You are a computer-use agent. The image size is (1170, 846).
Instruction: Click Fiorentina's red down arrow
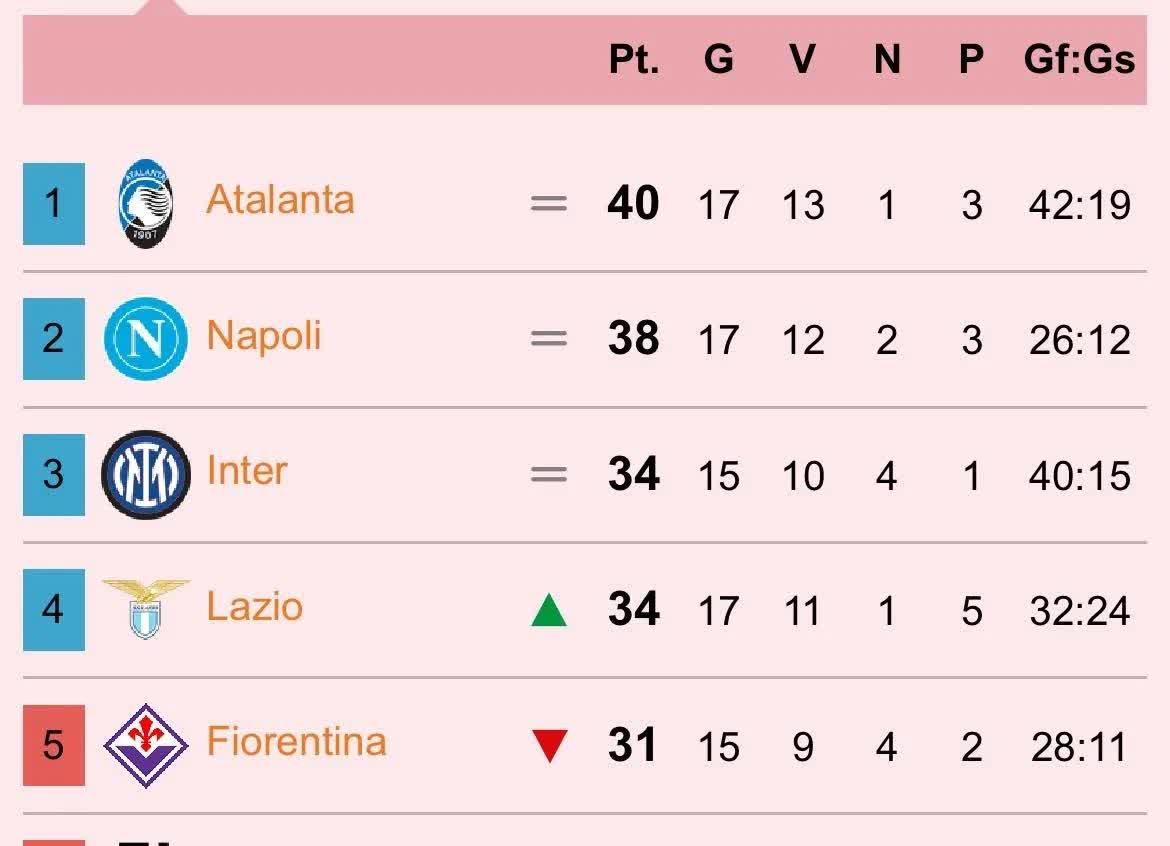[549, 746]
